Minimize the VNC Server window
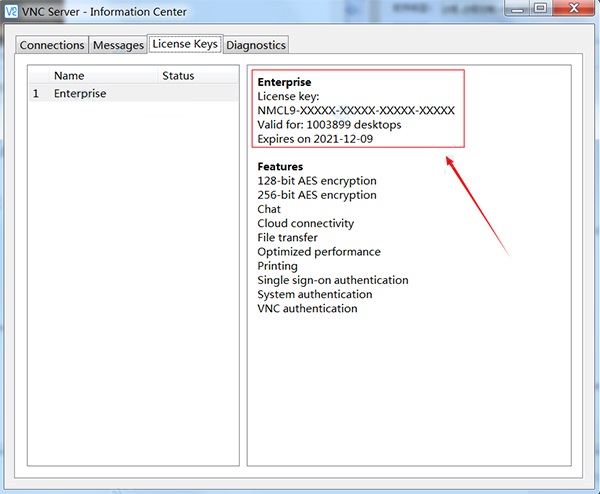This screenshot has width=600, height=494. click(517, 8)
